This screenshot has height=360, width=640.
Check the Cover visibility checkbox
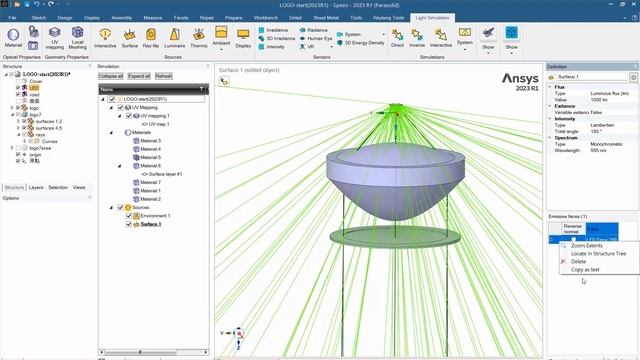point(18,81)
